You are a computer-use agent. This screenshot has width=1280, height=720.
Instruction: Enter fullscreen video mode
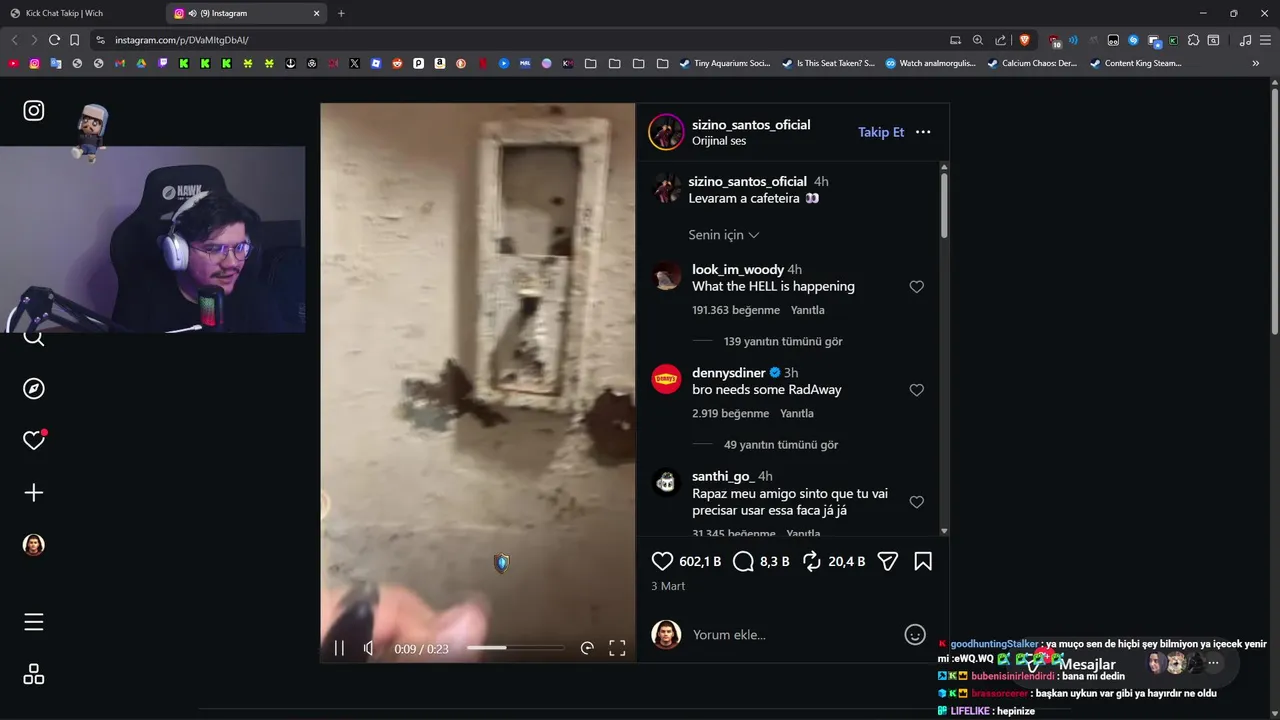click(x=617, y=648)
